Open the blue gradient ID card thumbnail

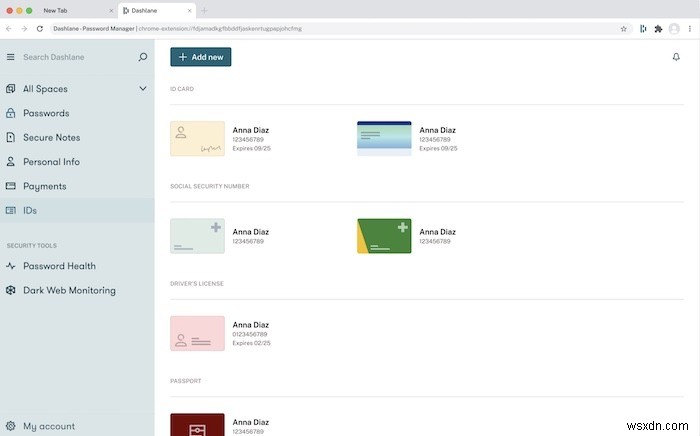coord(384,139)
